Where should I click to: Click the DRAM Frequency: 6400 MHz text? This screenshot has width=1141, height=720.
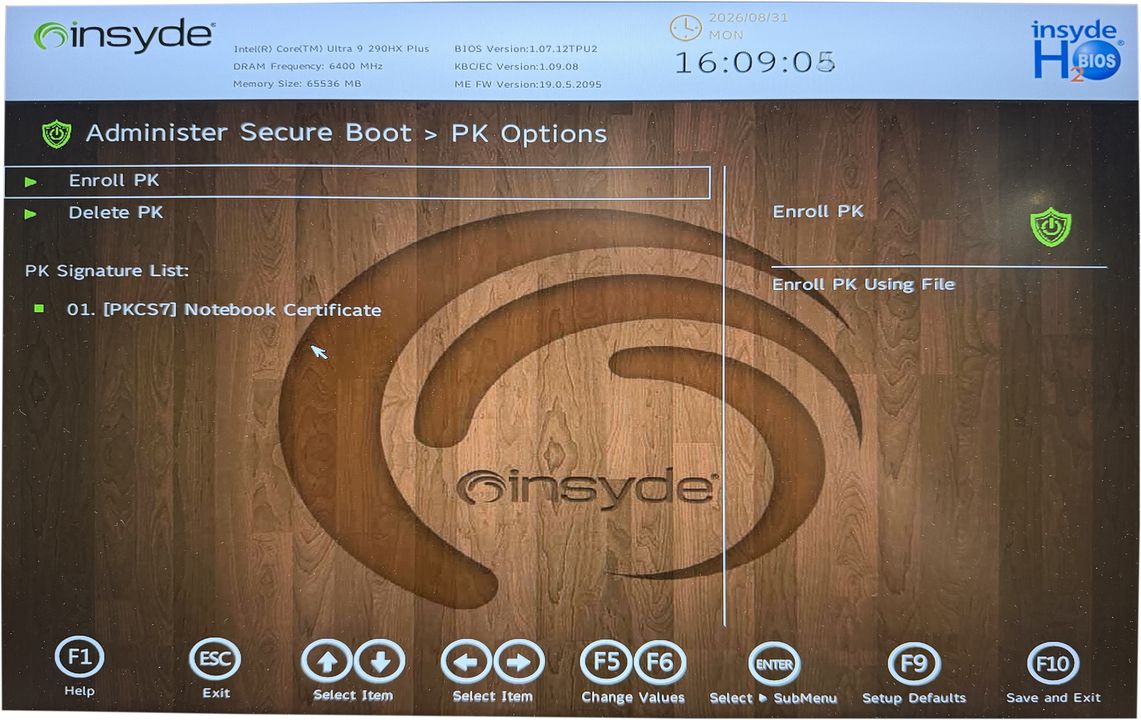click(x=308, y=66)
